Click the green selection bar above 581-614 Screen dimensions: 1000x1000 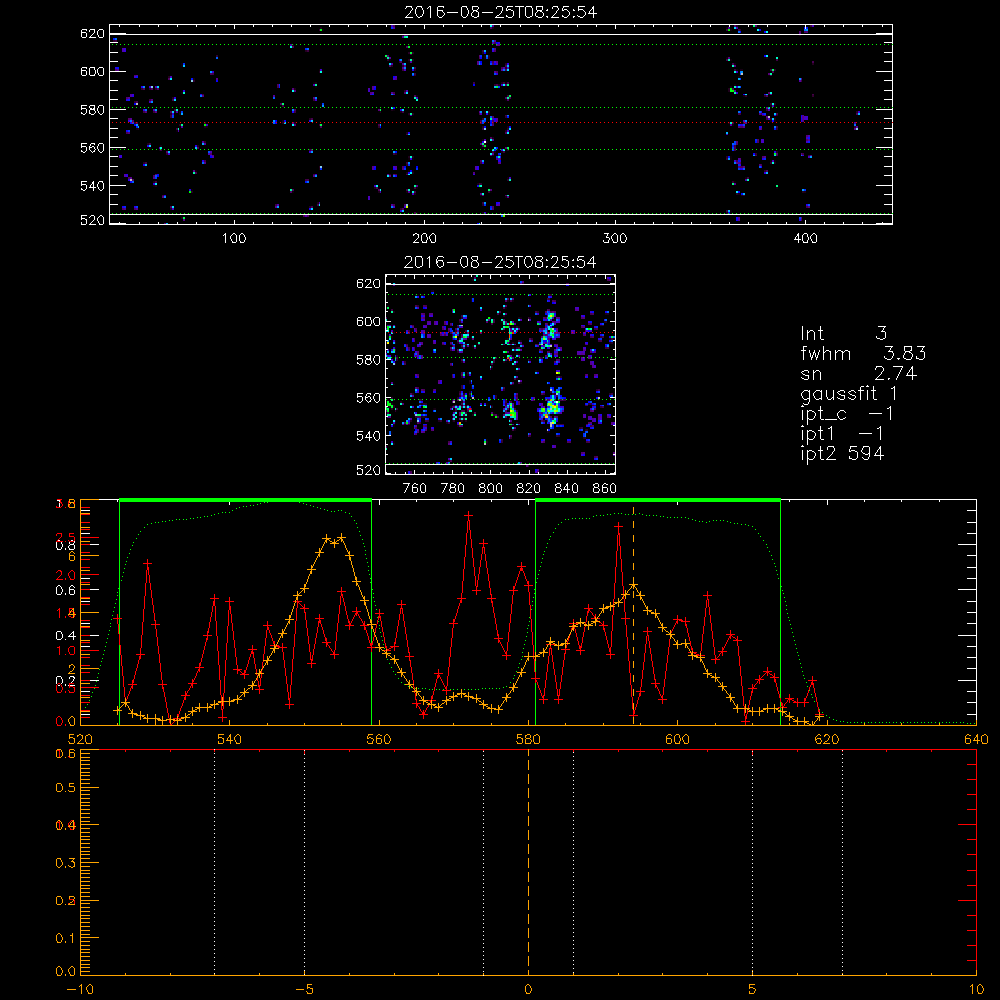pyautogui.click(x=658, y=501)
